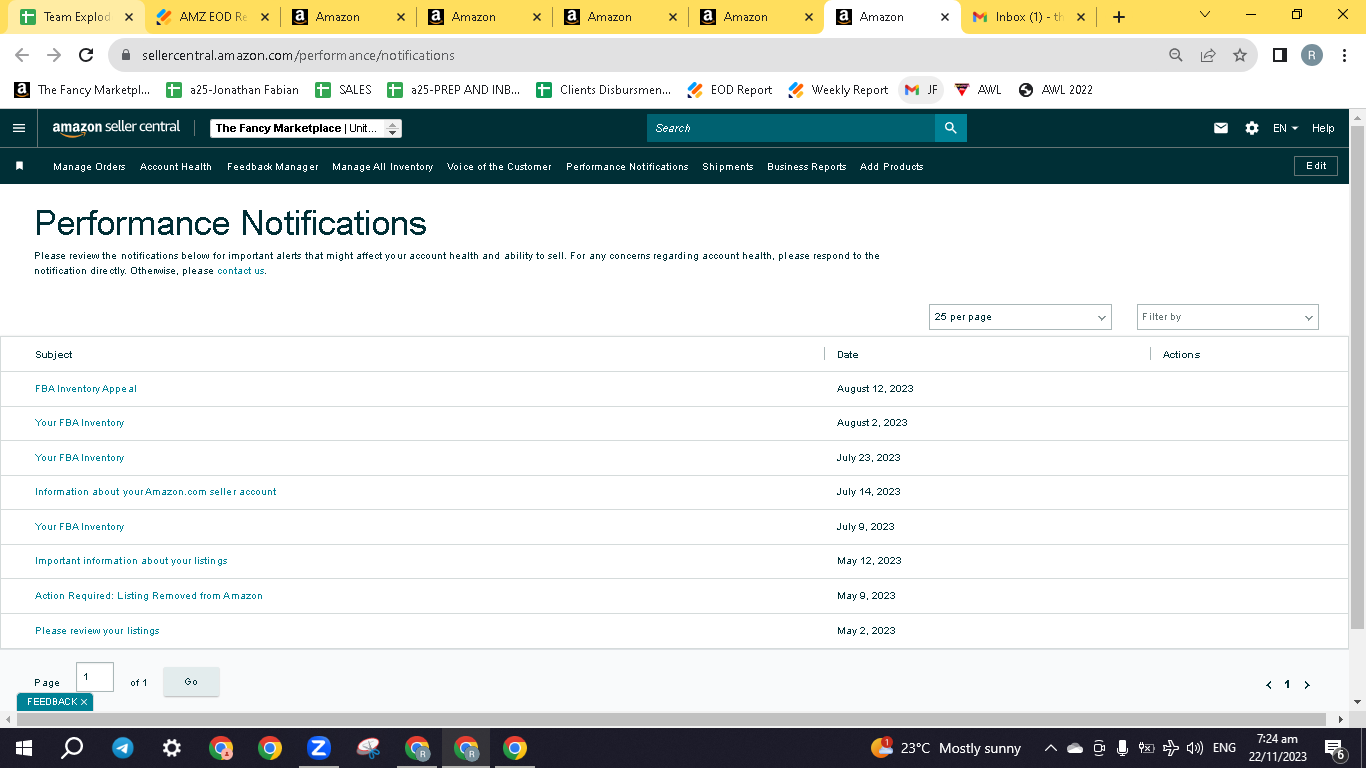This screenshot has height=768, width=1366.
Task: Toggle the Chrome side panel
Action: pyautogui.click(x=1280, y=55)
